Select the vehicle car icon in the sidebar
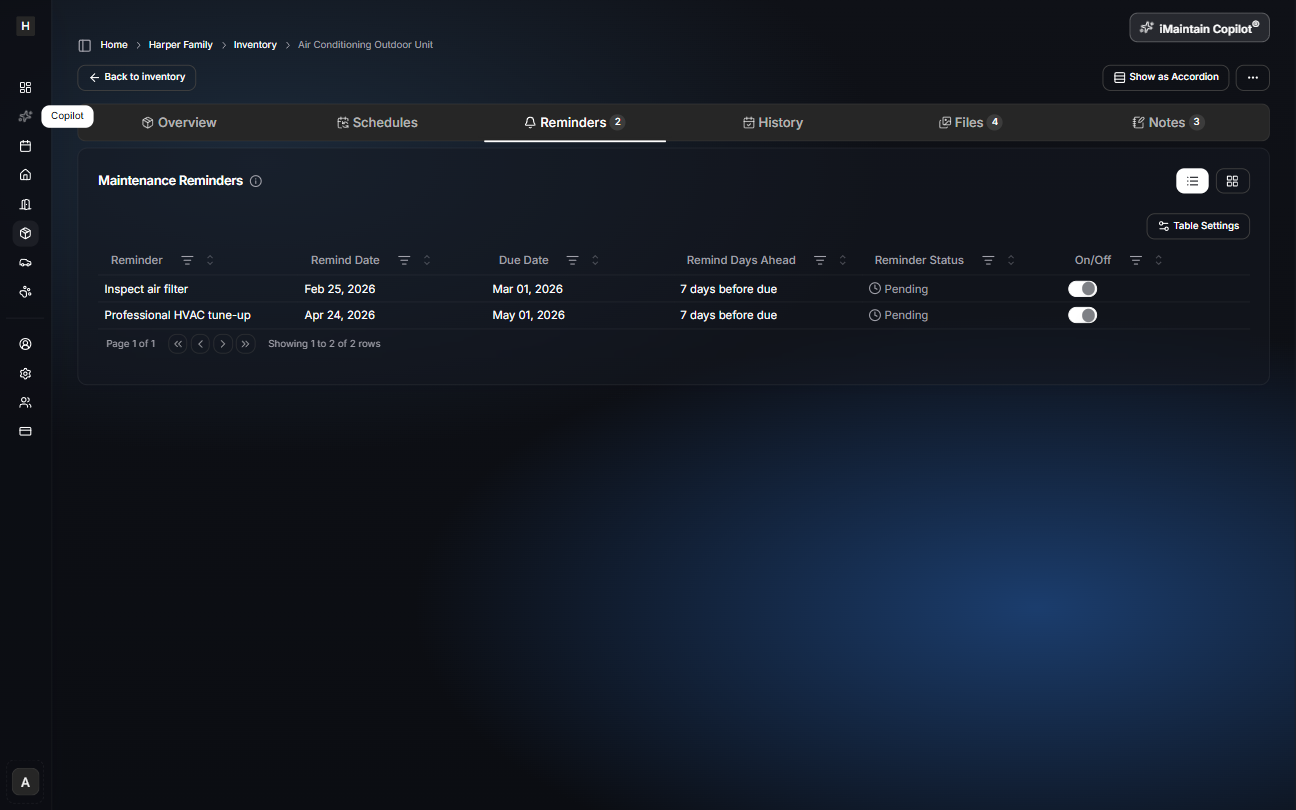 [25, 262]
